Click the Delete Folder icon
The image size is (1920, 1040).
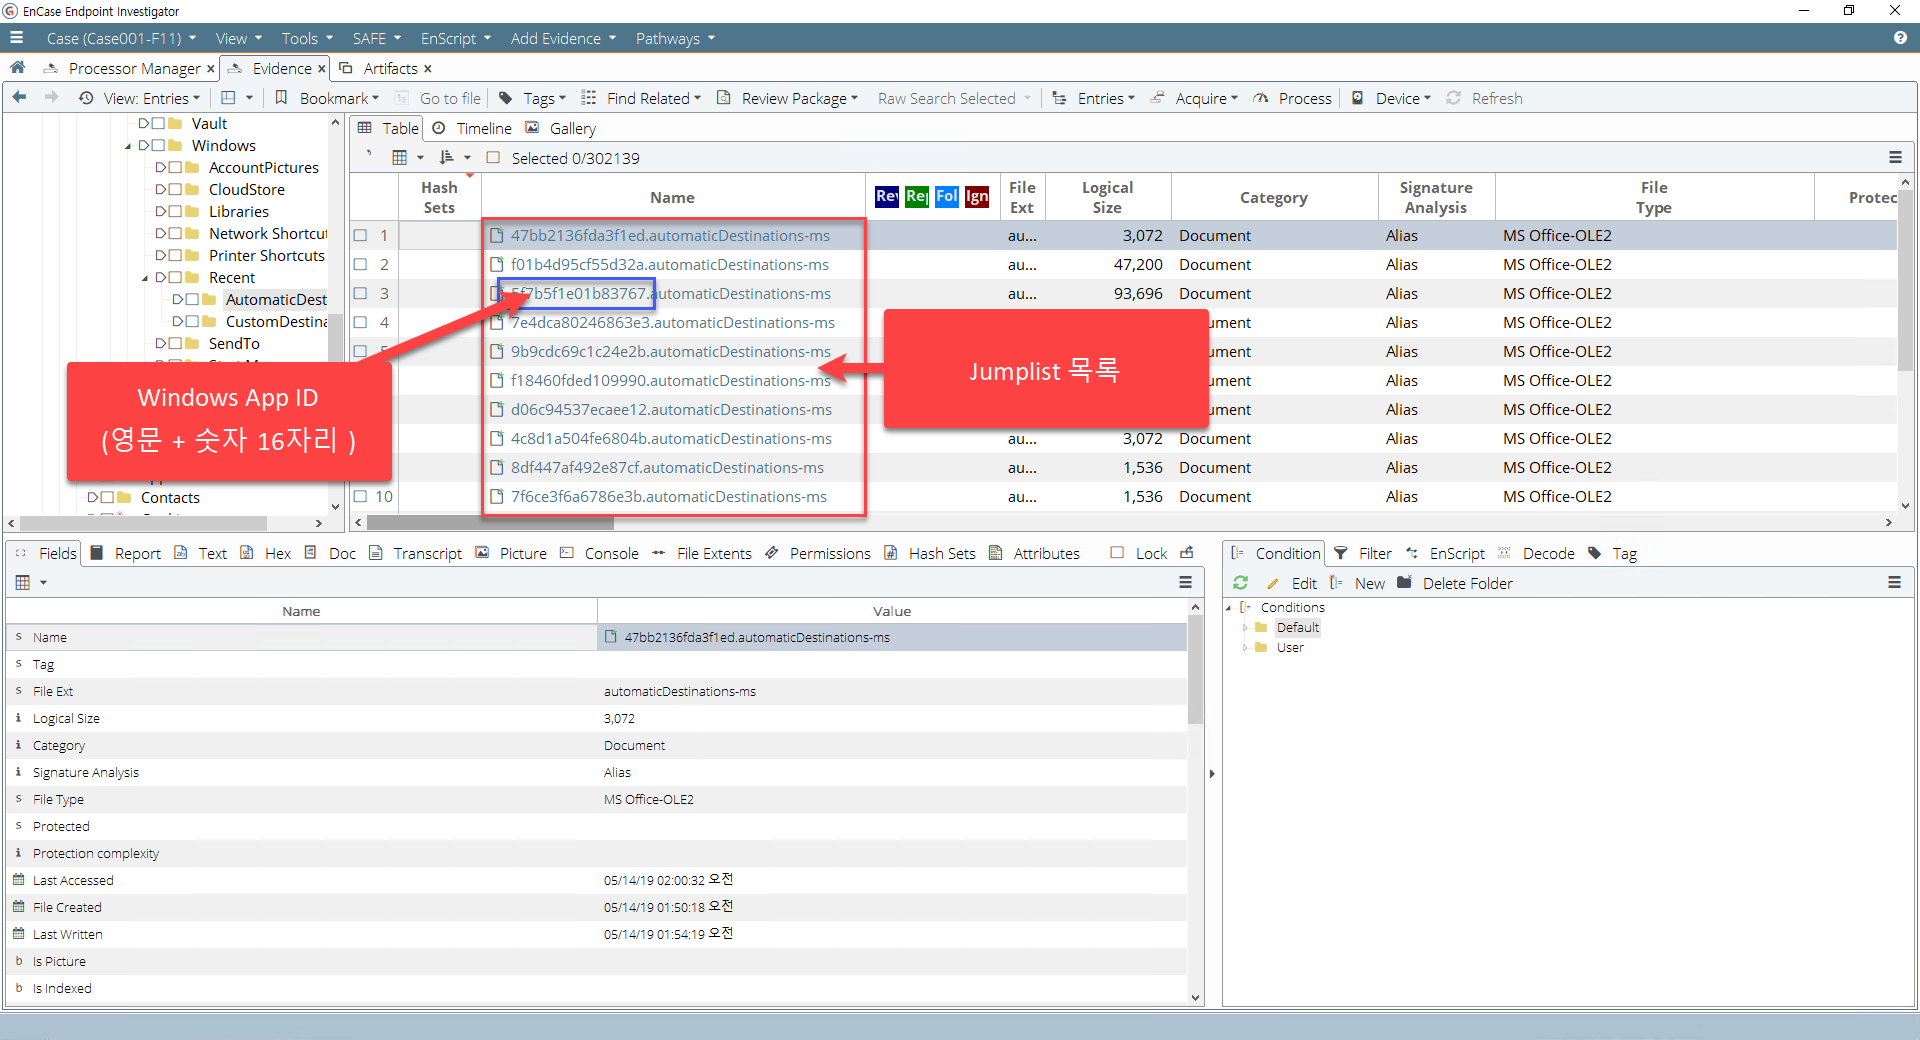click(1404, 583)
